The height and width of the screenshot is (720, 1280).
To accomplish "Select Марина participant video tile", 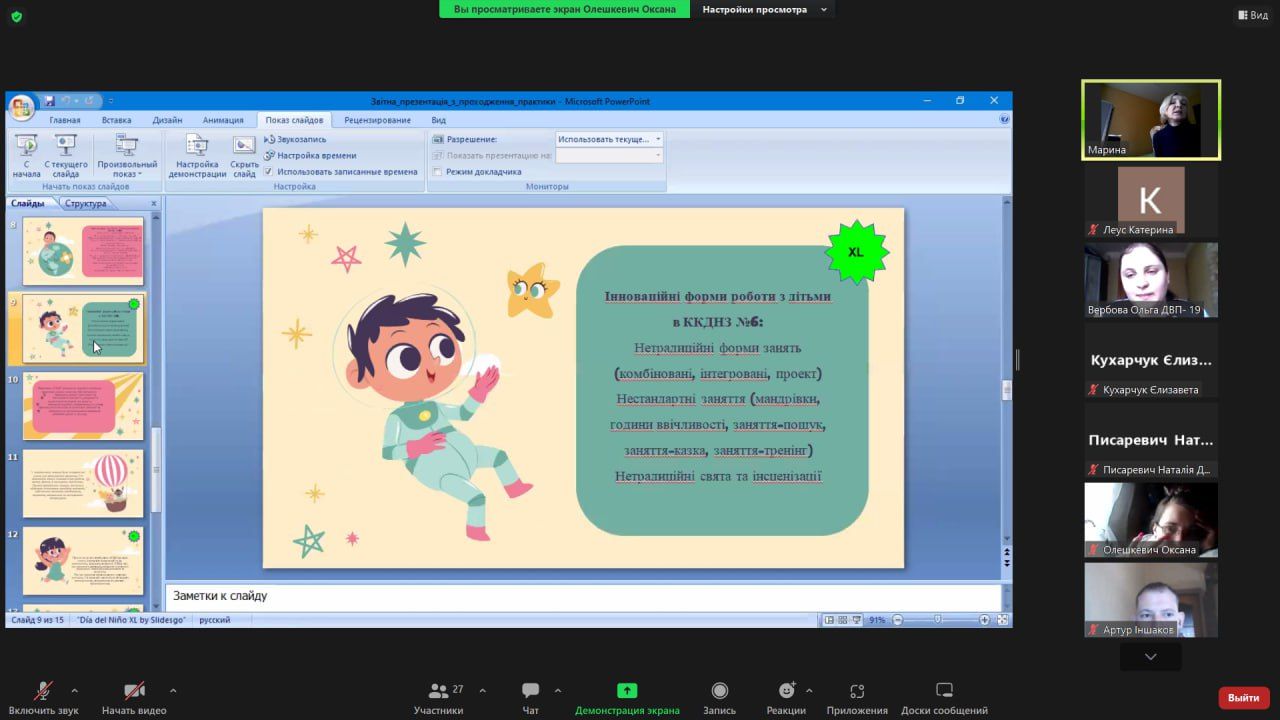I will click(1151, 120).
